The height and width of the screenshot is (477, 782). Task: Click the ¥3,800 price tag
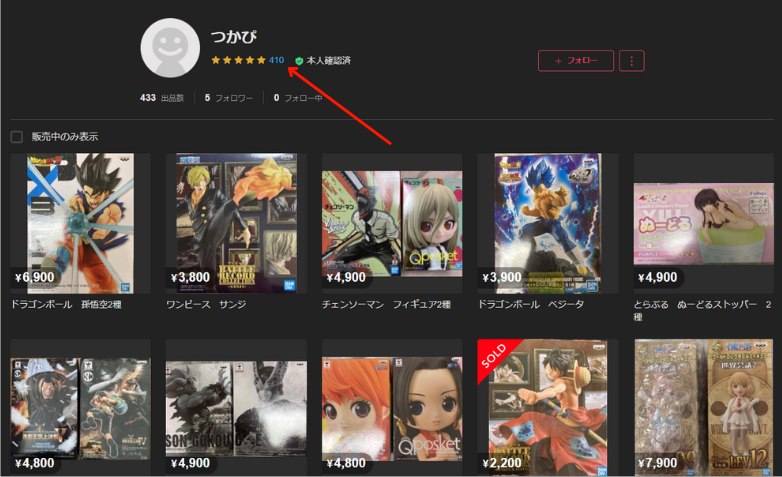coord(190,277)
